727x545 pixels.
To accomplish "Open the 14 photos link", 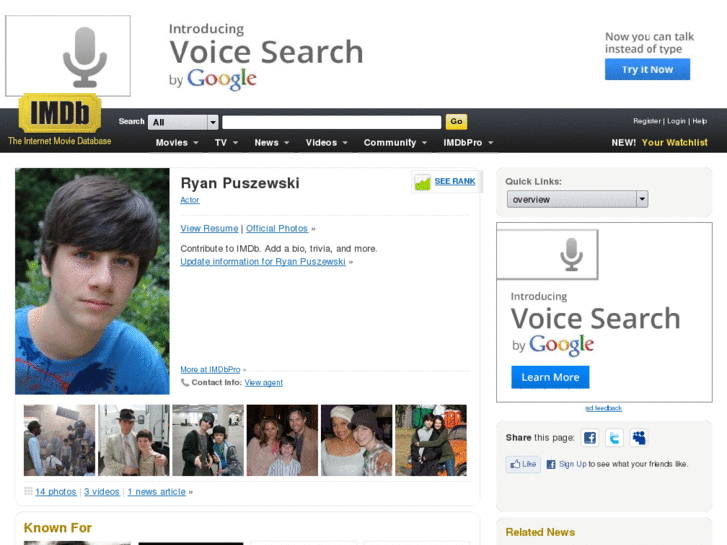I will (x=56, y=492).
